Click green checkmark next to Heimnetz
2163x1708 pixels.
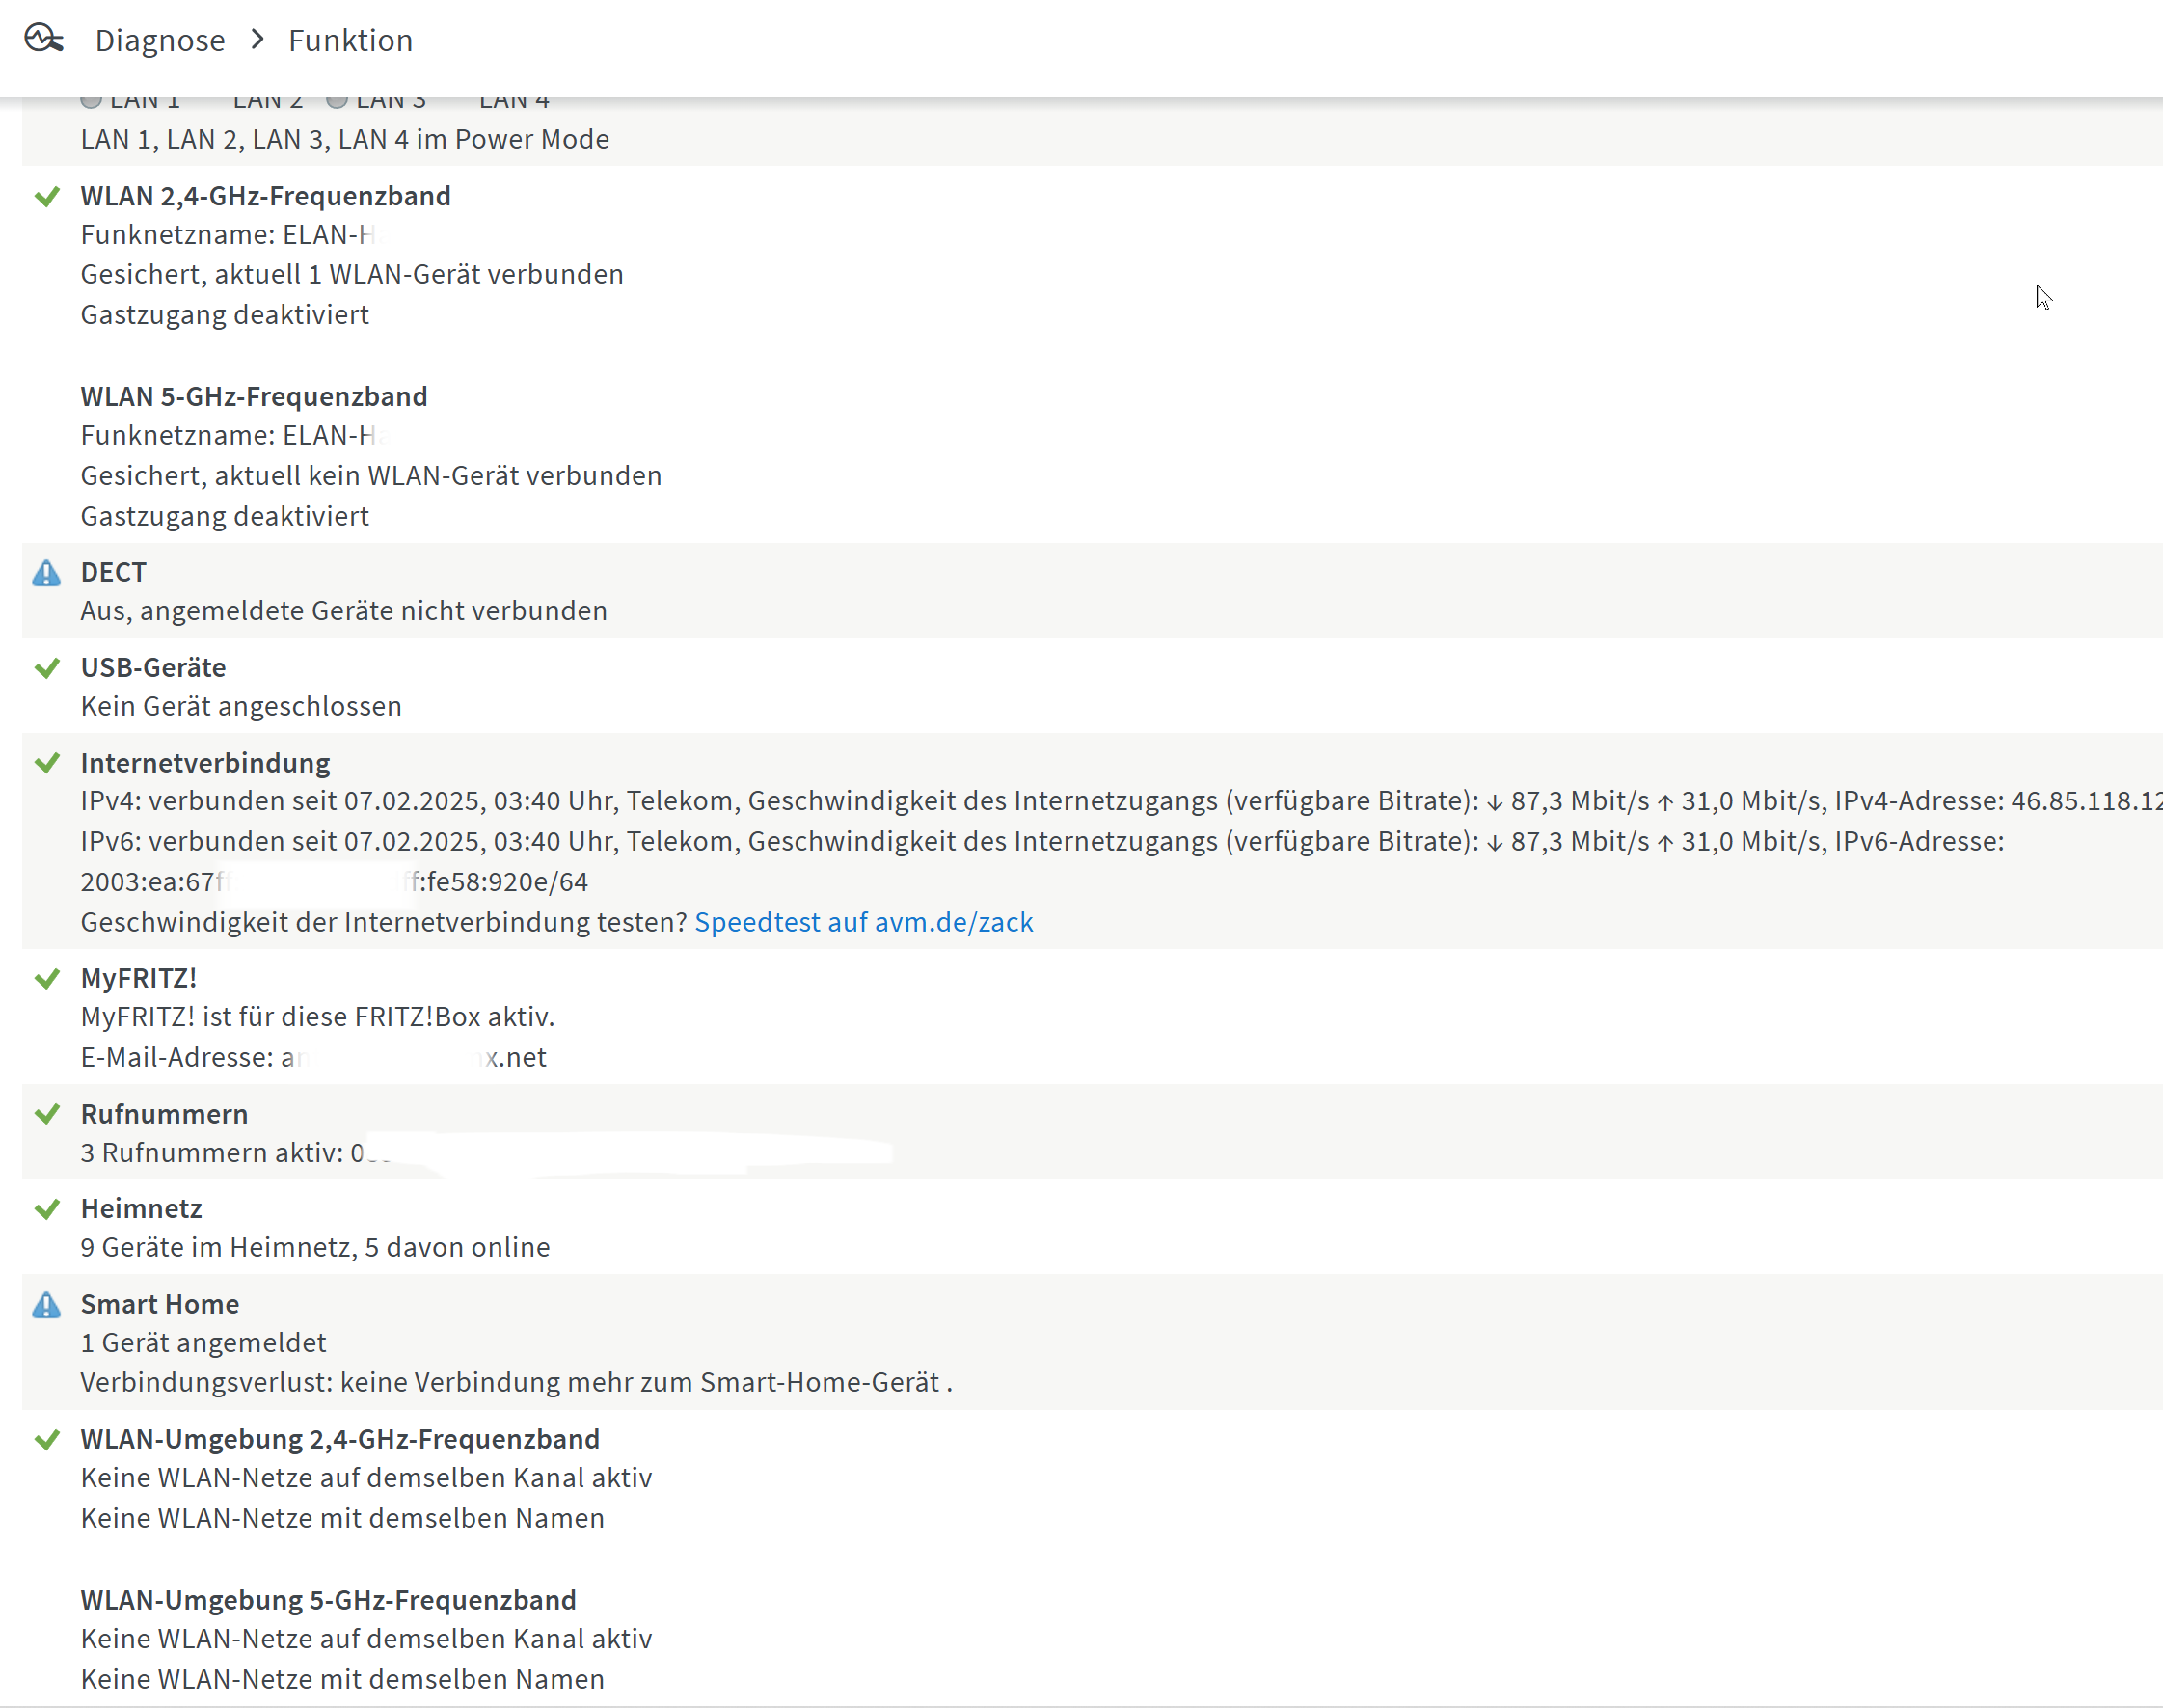coord(46,1210)
